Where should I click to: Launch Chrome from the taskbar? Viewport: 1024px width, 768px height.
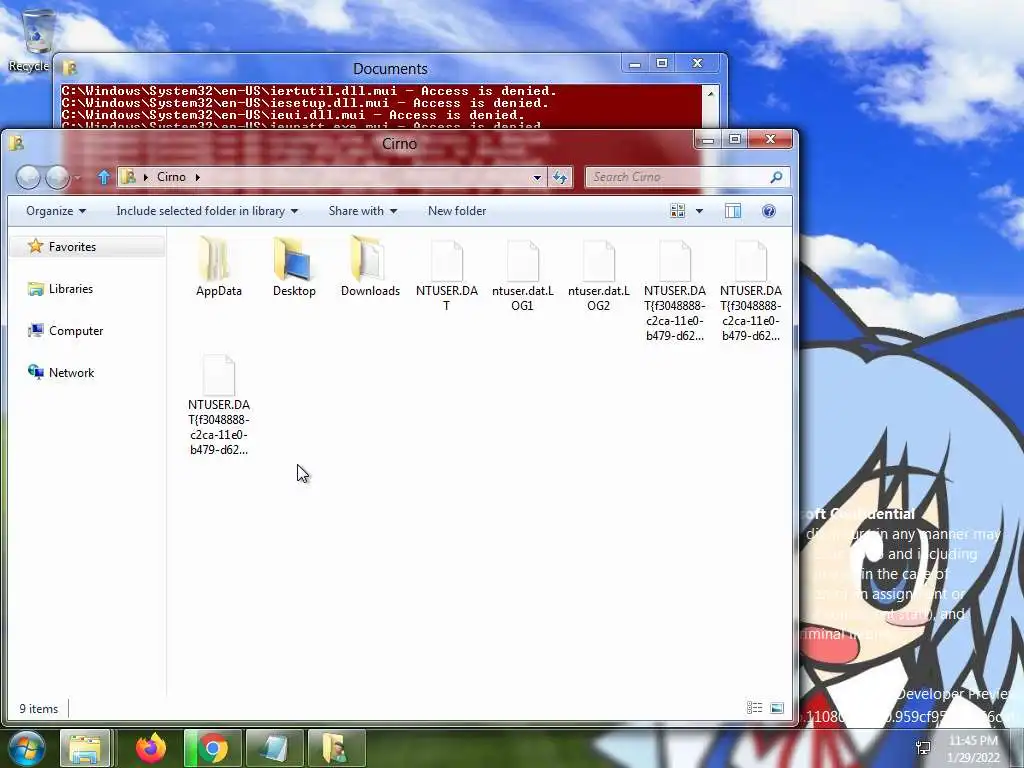pyautogui.click(x=212, y=748)
